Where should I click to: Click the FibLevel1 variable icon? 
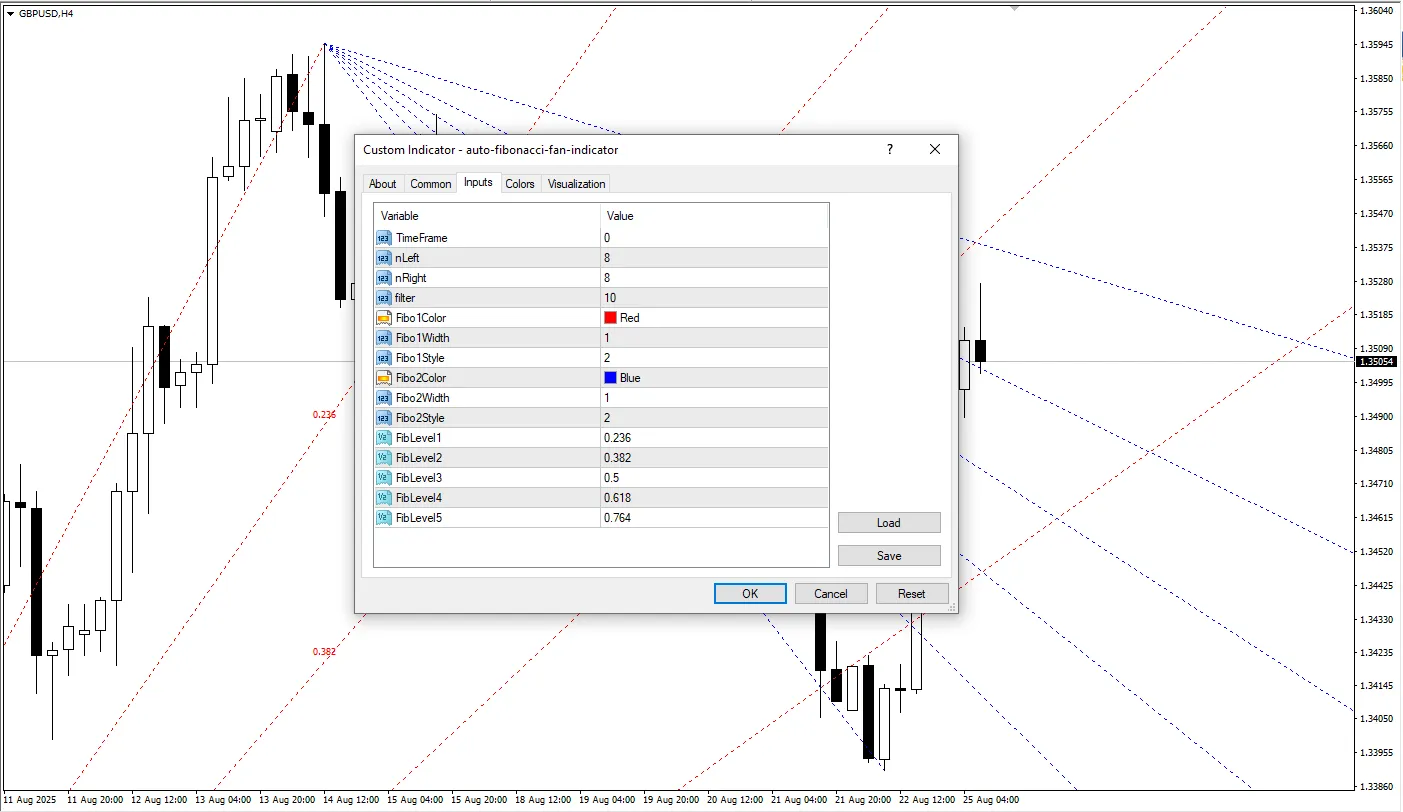pos(384,438)
